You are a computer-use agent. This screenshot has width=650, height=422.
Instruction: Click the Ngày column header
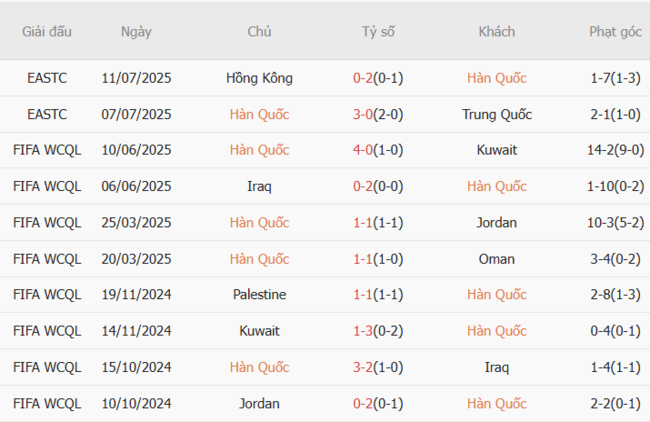click(136, 32)
